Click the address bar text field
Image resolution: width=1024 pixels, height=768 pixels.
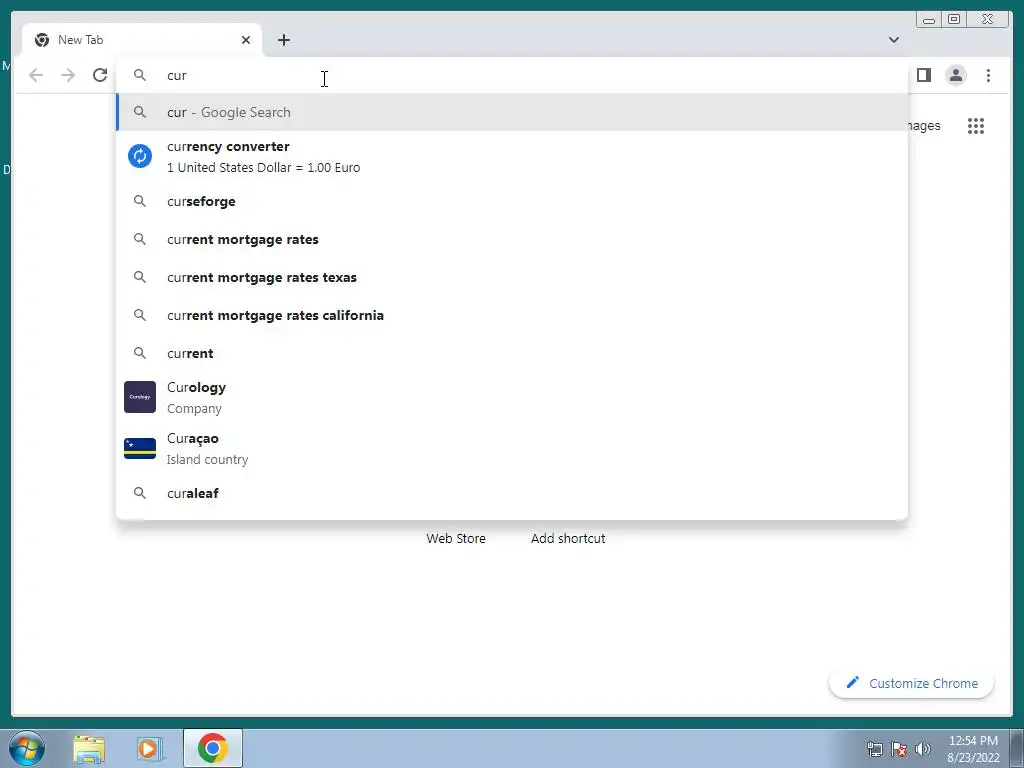pyautogui.click(x=511, y=75)
